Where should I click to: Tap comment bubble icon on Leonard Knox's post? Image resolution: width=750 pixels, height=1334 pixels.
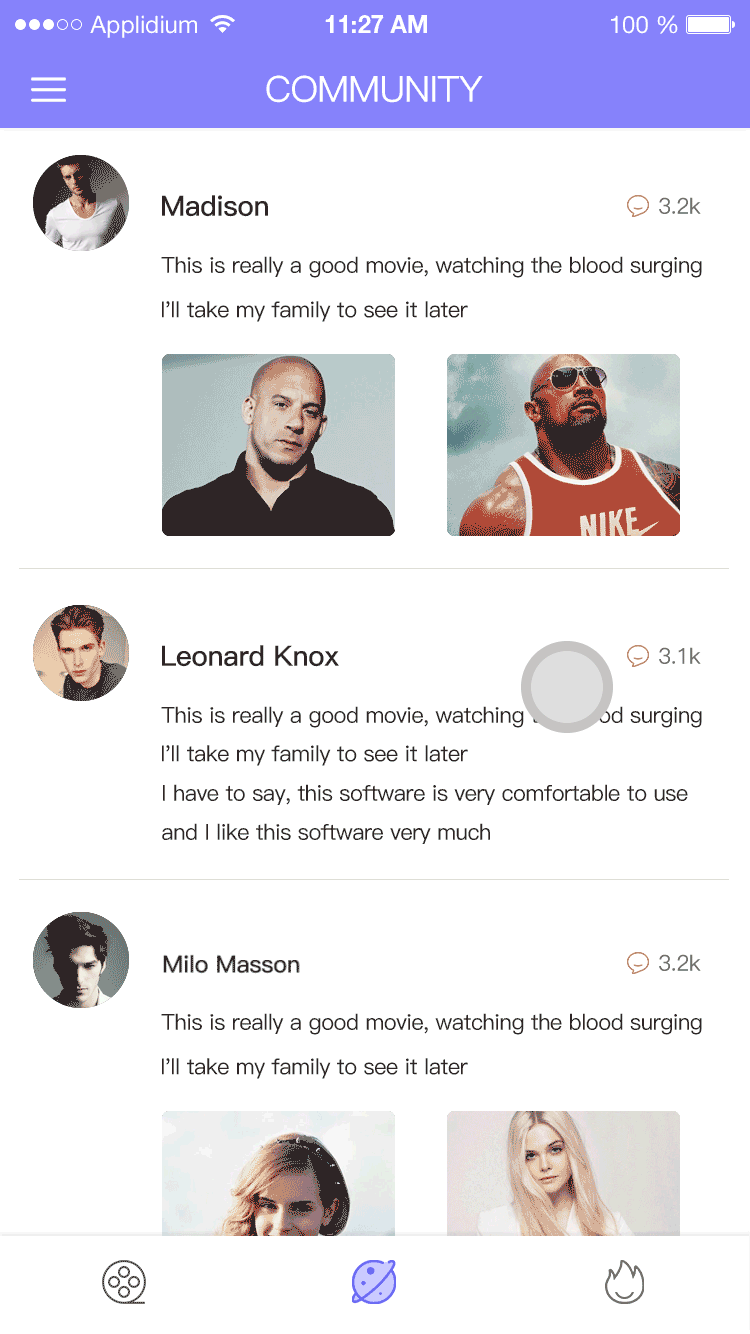638,657
